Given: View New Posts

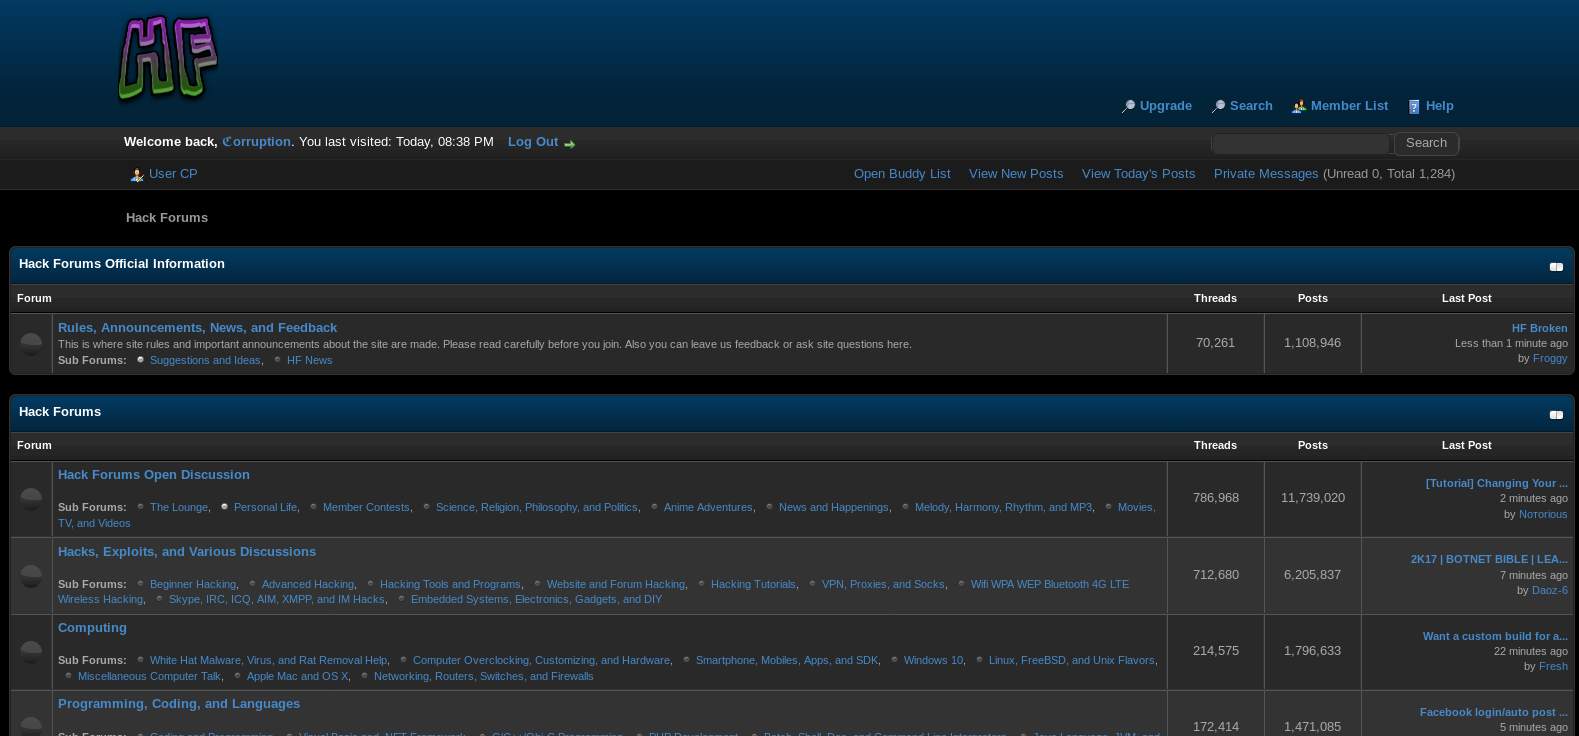Looking at the screenshot, I should [x=1016, y=174].
